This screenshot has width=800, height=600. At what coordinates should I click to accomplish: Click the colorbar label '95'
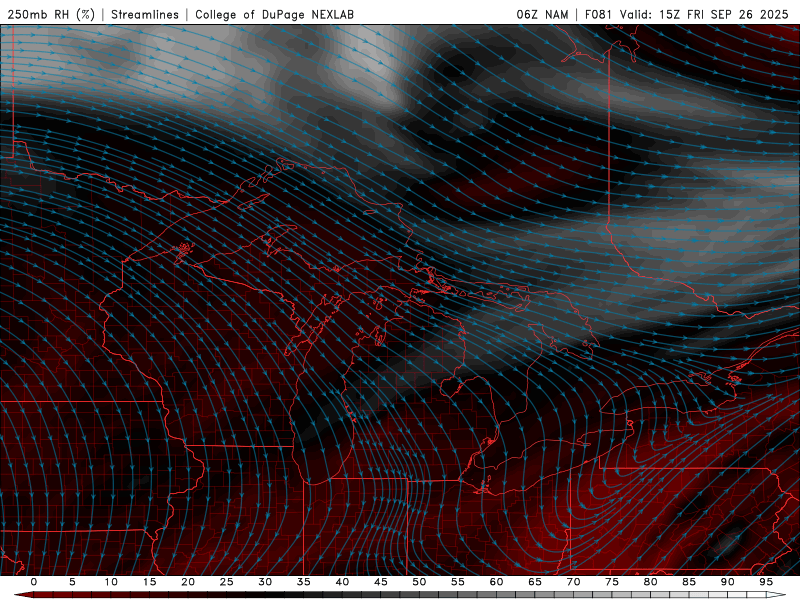[766, 582]
